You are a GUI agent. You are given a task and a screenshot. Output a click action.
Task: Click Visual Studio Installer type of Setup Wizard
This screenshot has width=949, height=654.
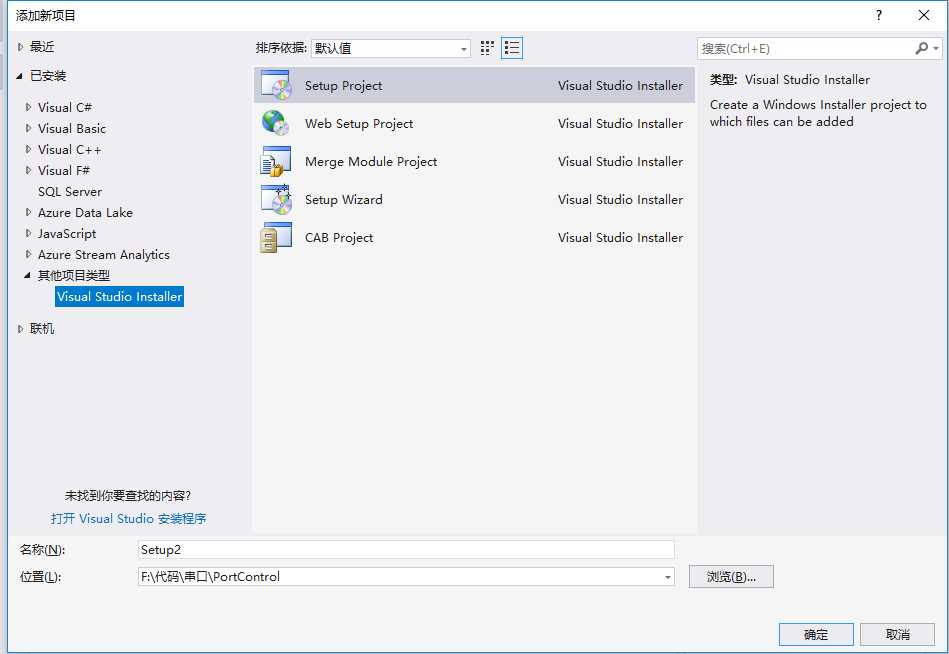[620, 200]
